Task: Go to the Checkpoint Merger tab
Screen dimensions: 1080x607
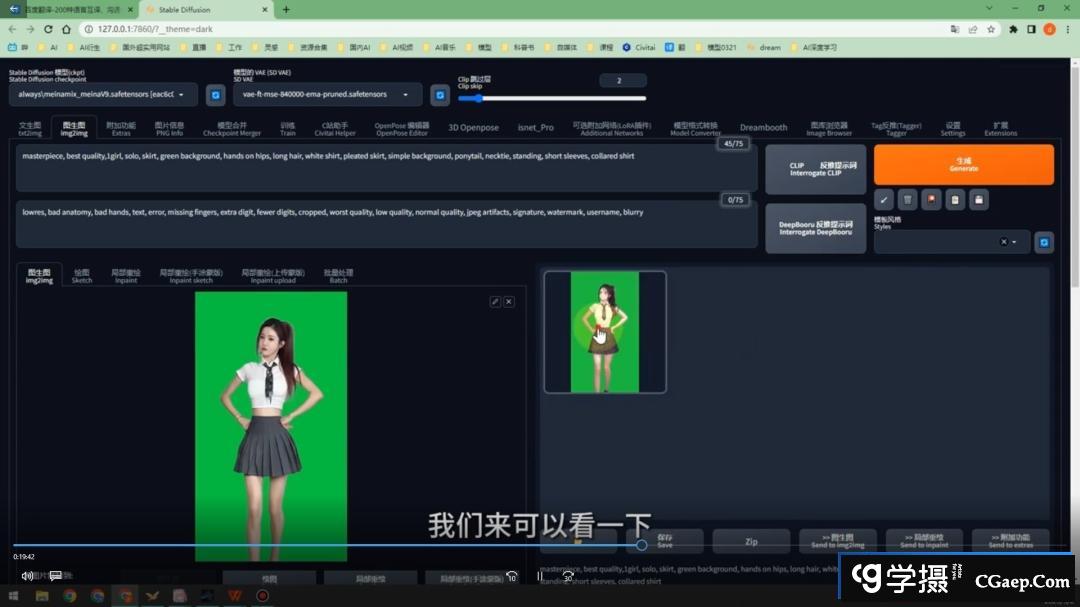Action: pyautogui.click(x=231, y=129)
